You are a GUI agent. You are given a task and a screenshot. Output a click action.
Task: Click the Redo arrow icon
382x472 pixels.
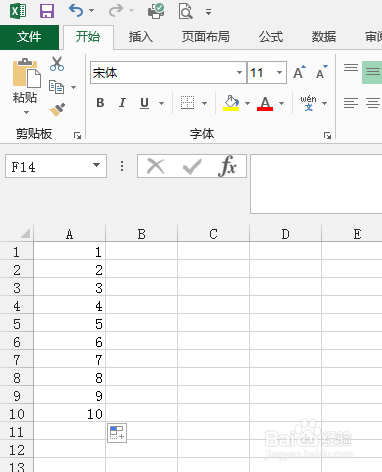(116, 11)
